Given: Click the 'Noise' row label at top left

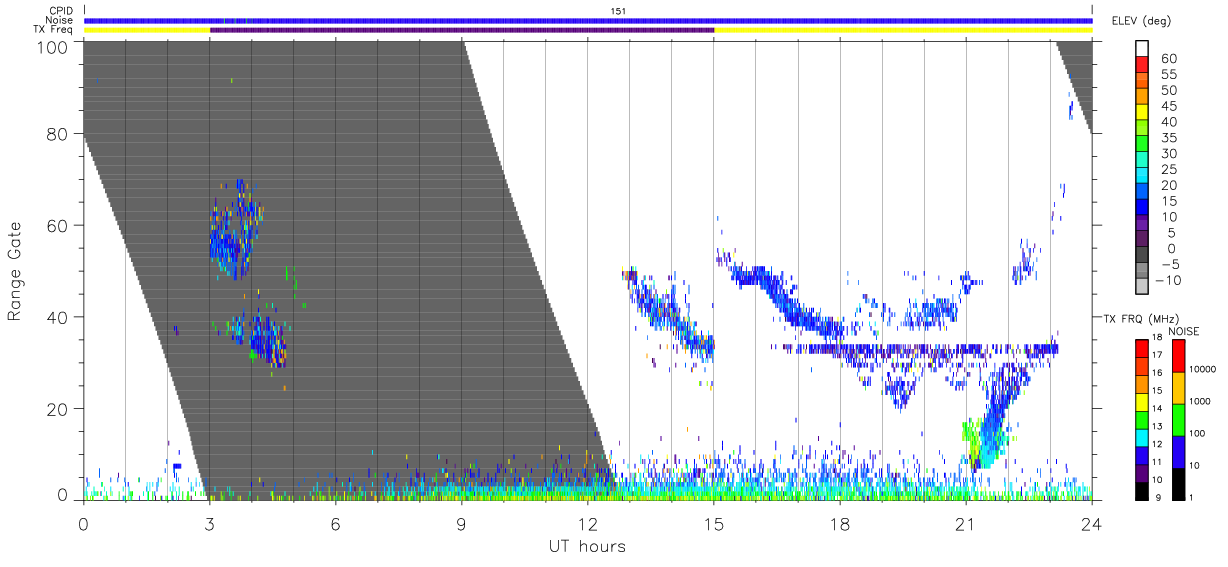Looking at the screenshot, I should [59, 20].
